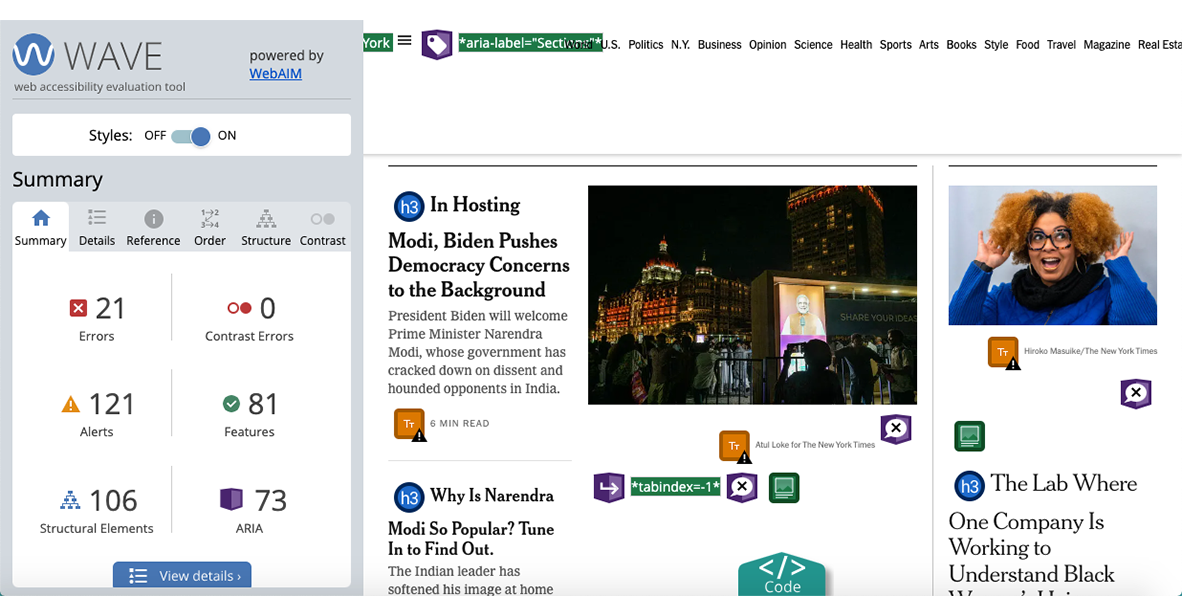Click the green offscreen image icon beside the tabindex markers
The width and height of the screenshot is (1182, 596).
(783, 487)
